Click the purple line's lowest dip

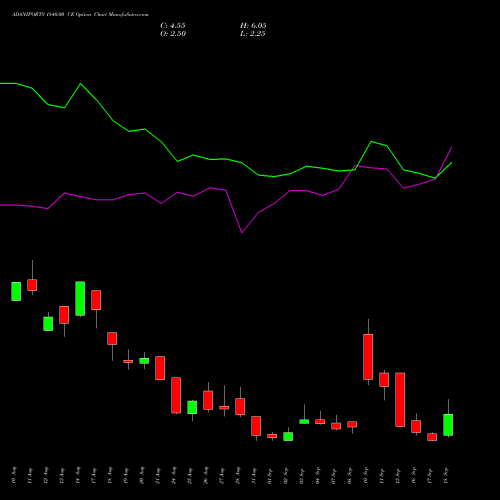point(242,232)
